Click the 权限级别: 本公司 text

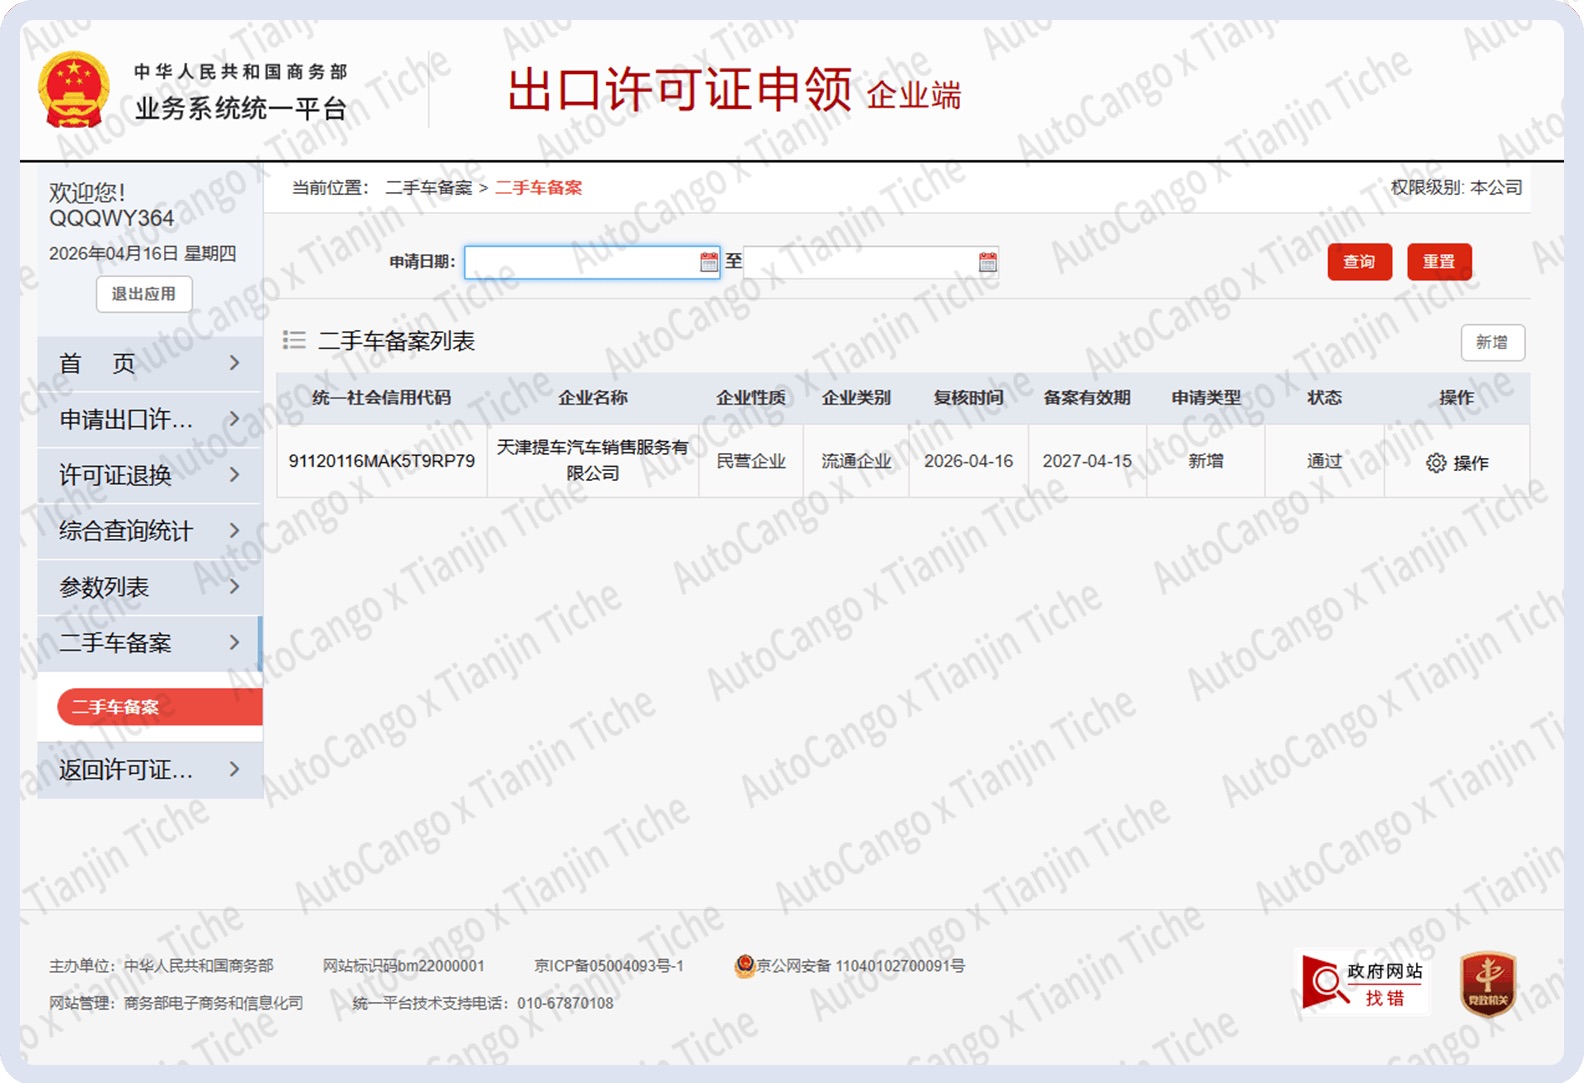pyautogui.click(x=1456, y=188)
